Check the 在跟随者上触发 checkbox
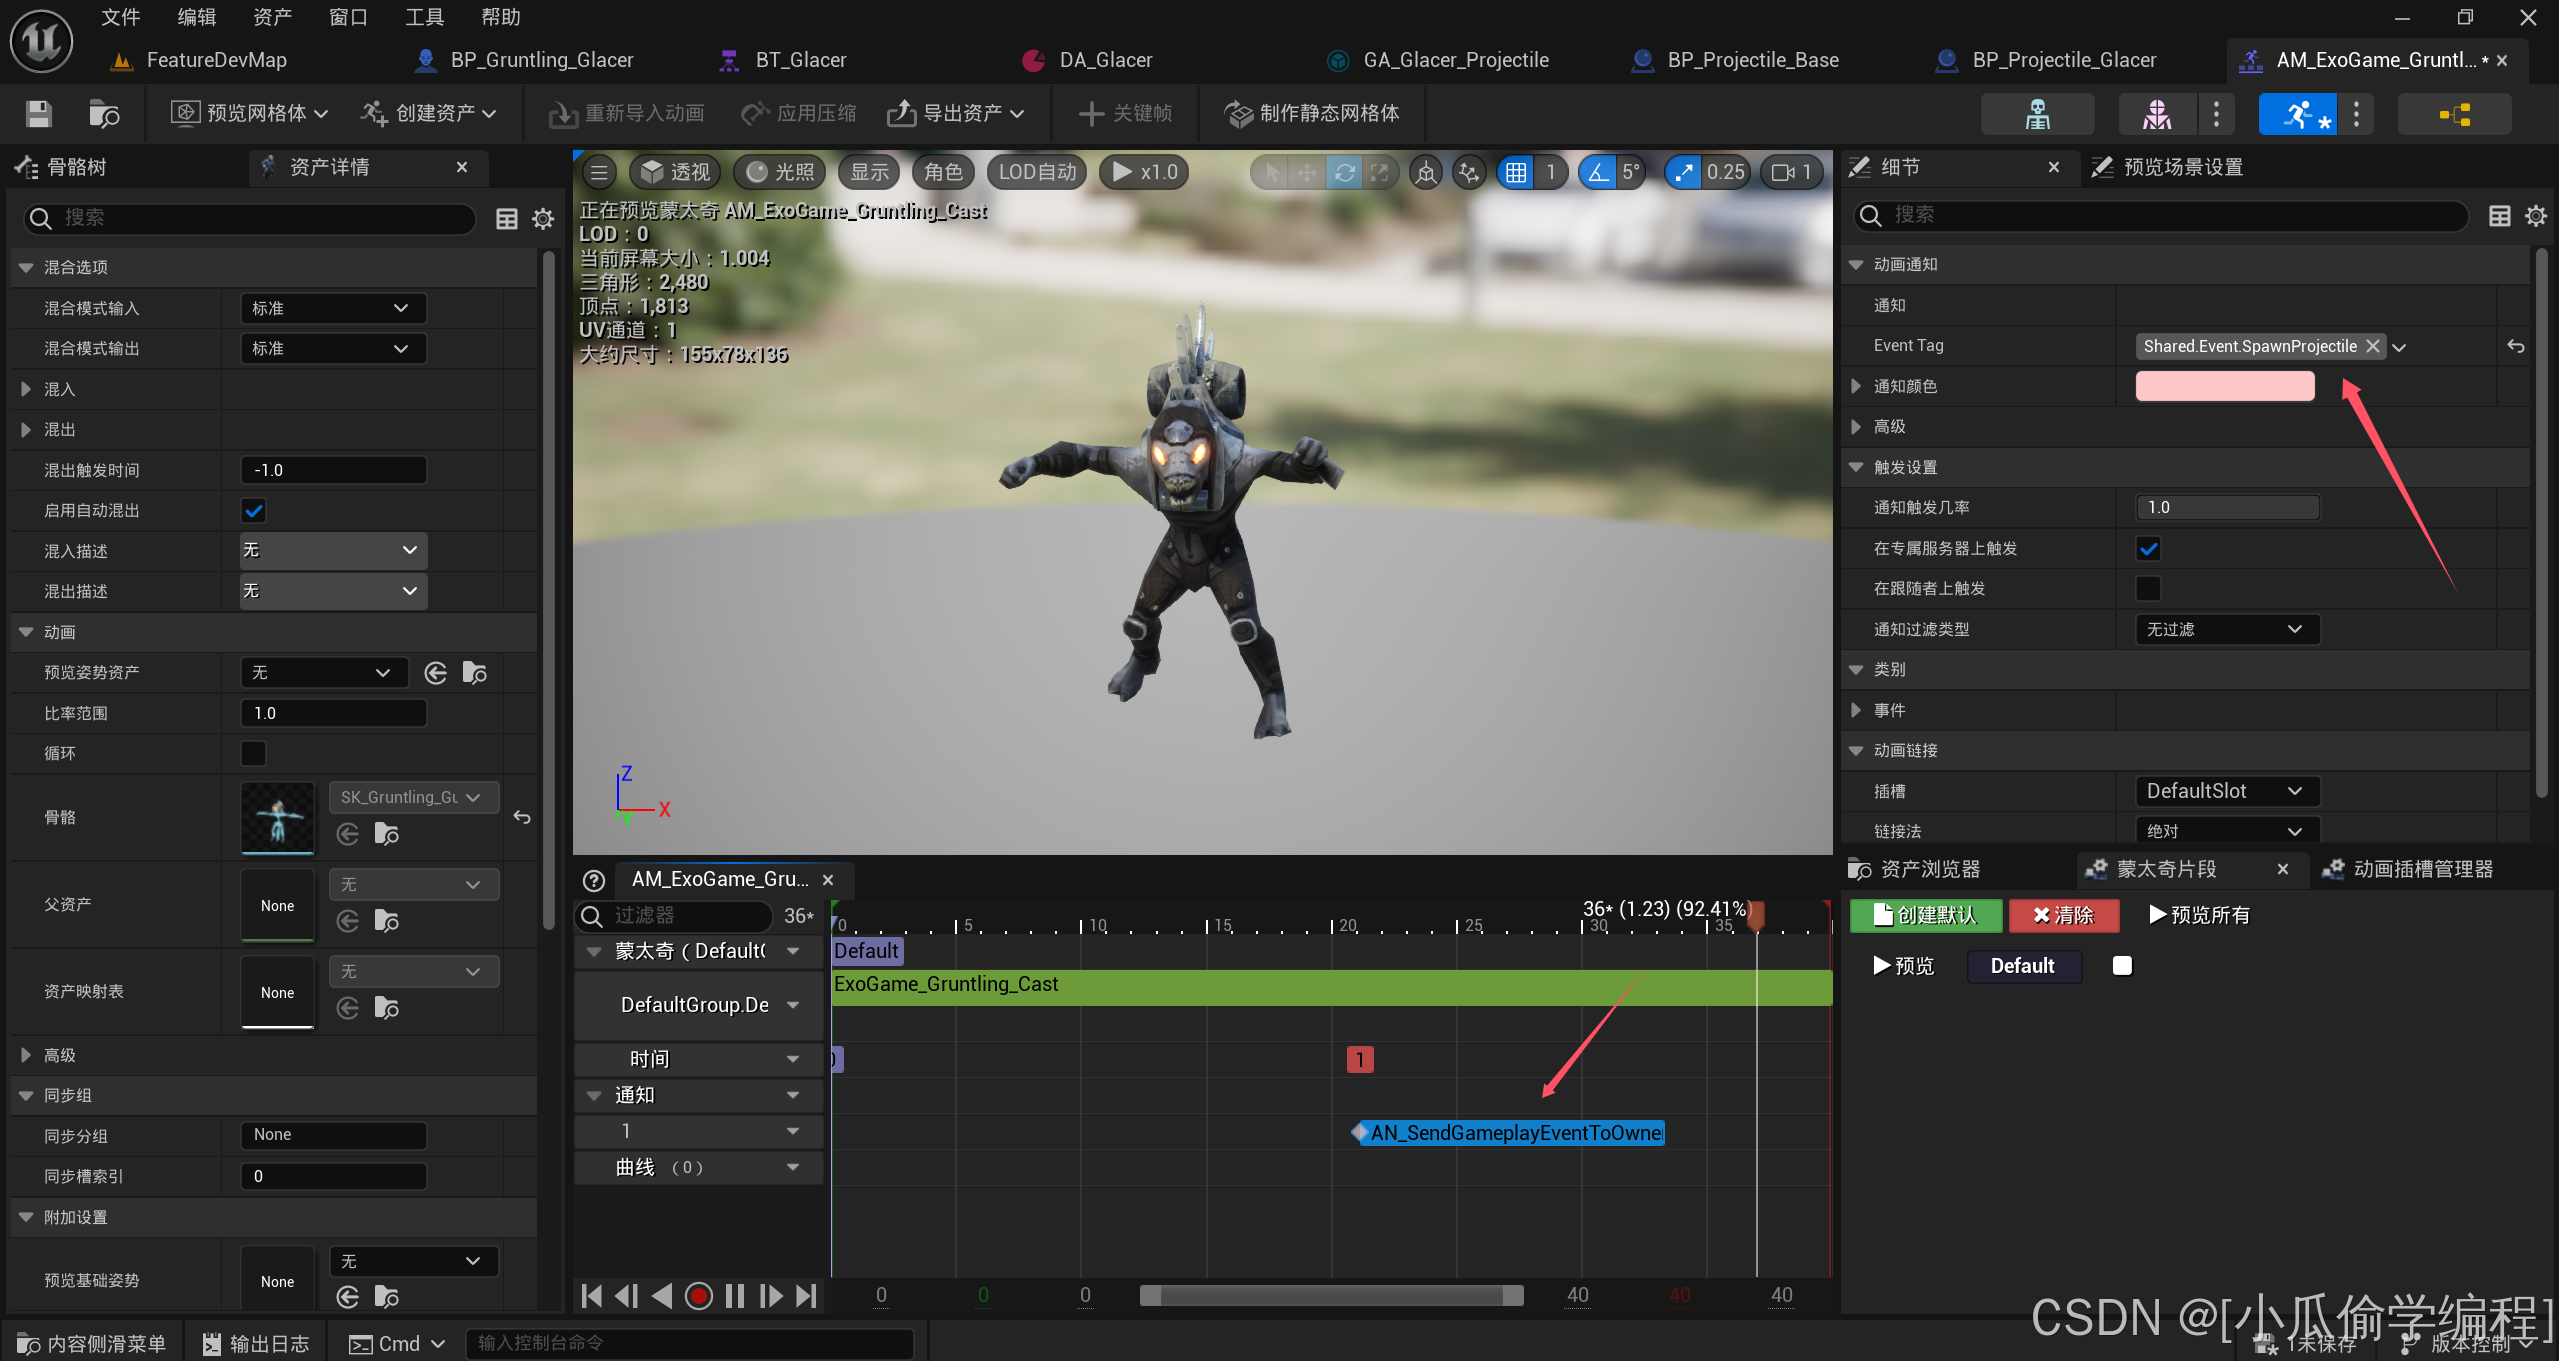This screenshot has width=2559, height=1361. 2148,589
